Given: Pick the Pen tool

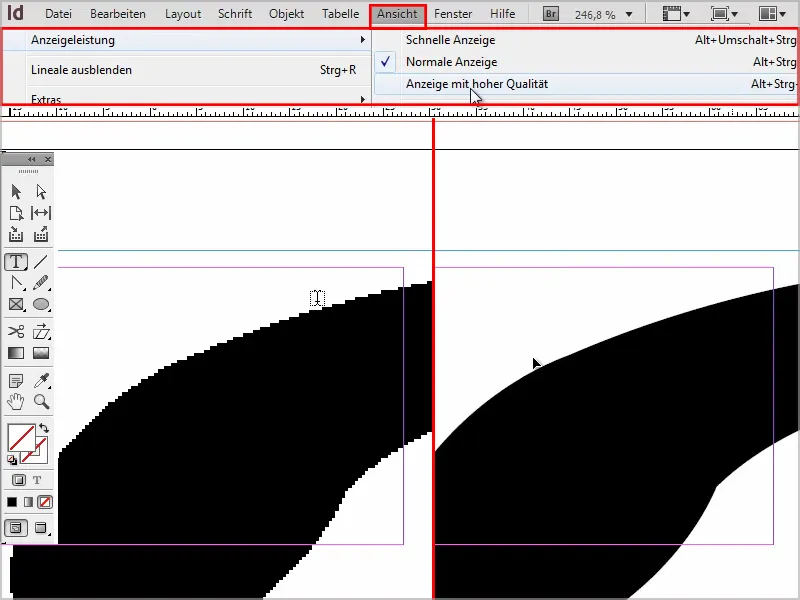Looking at the screenshot, I should [x=16, y=283].
